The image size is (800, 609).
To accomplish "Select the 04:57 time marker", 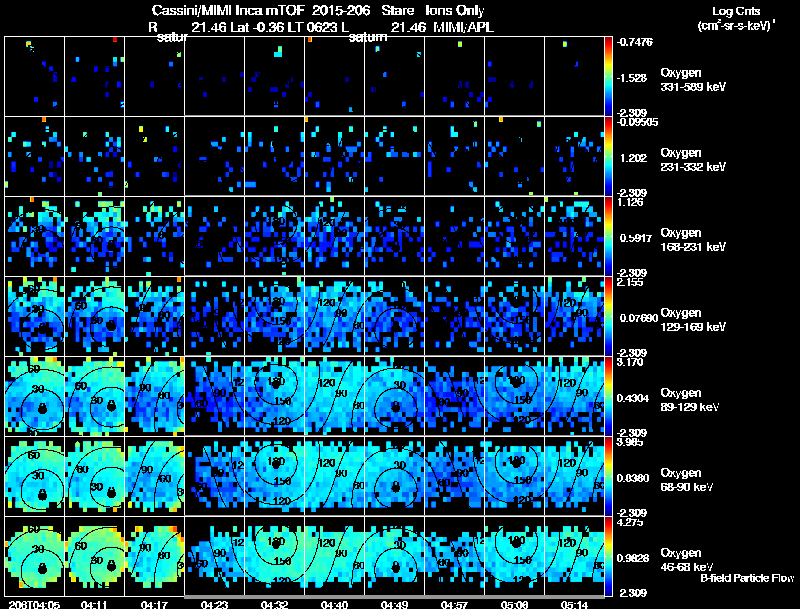I will 455,604.
